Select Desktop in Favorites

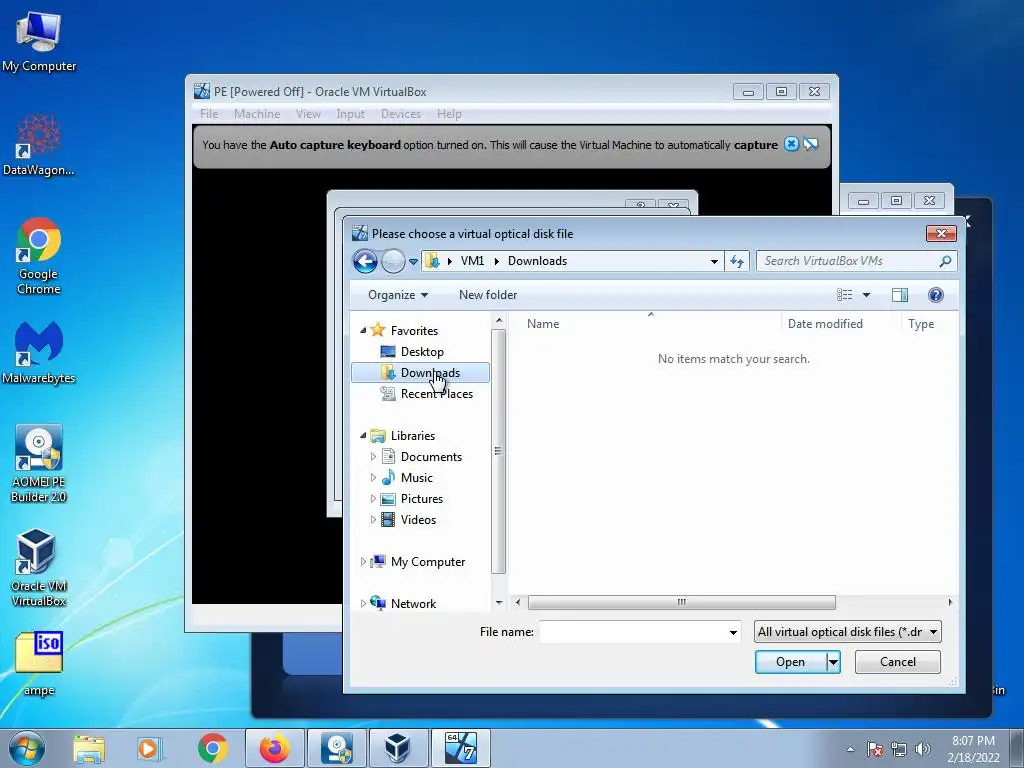422,351
